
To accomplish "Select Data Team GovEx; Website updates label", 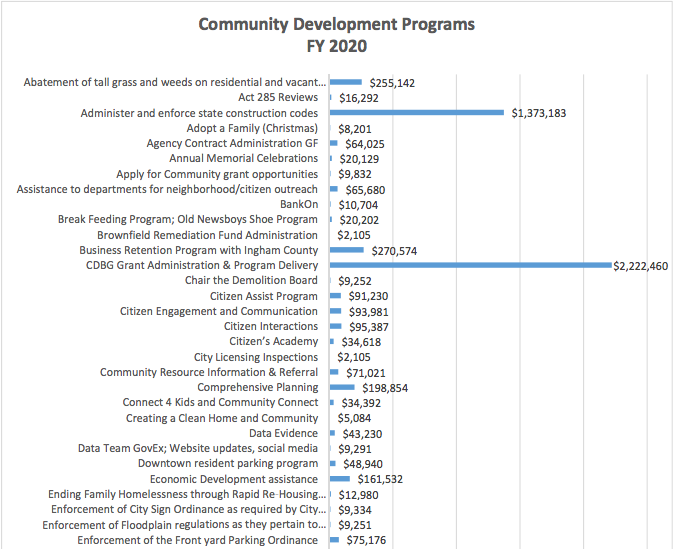I will [x=198, y=448].
